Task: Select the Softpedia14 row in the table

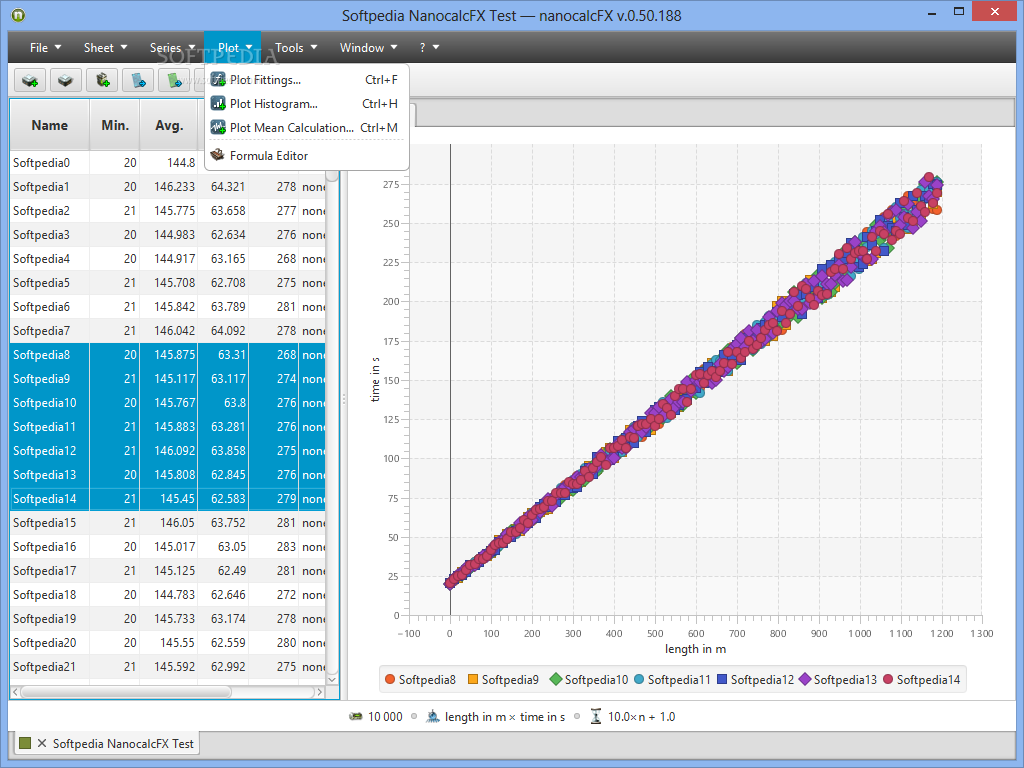Action: [x=168, y=498]
